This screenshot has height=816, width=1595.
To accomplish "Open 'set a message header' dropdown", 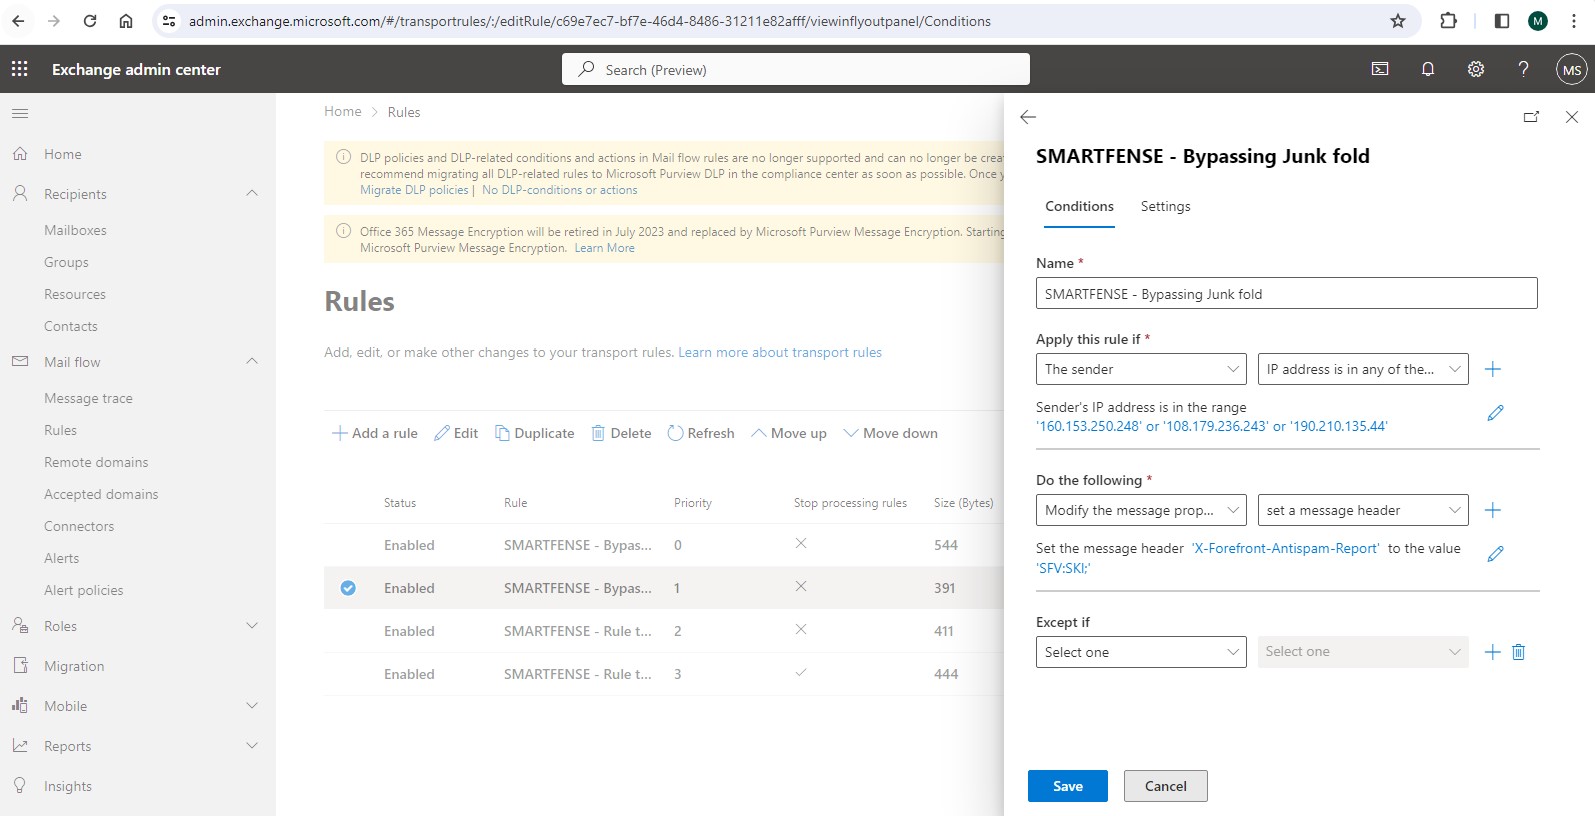I will click(x=1363, y=510).
